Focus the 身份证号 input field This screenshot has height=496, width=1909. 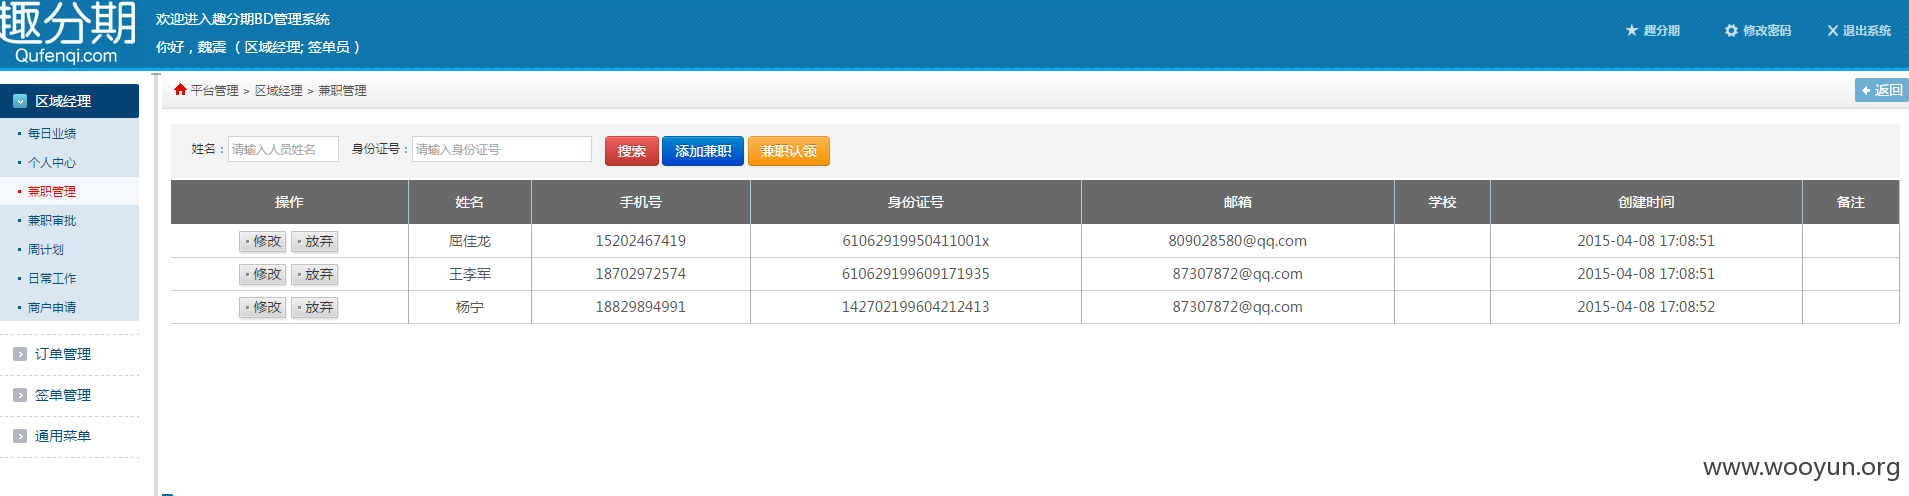click(x=502, y=149)
